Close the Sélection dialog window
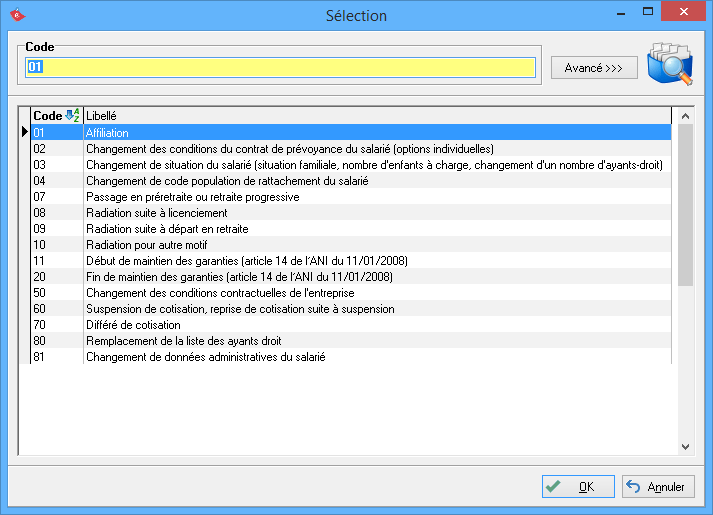 (x=685, y=14)
